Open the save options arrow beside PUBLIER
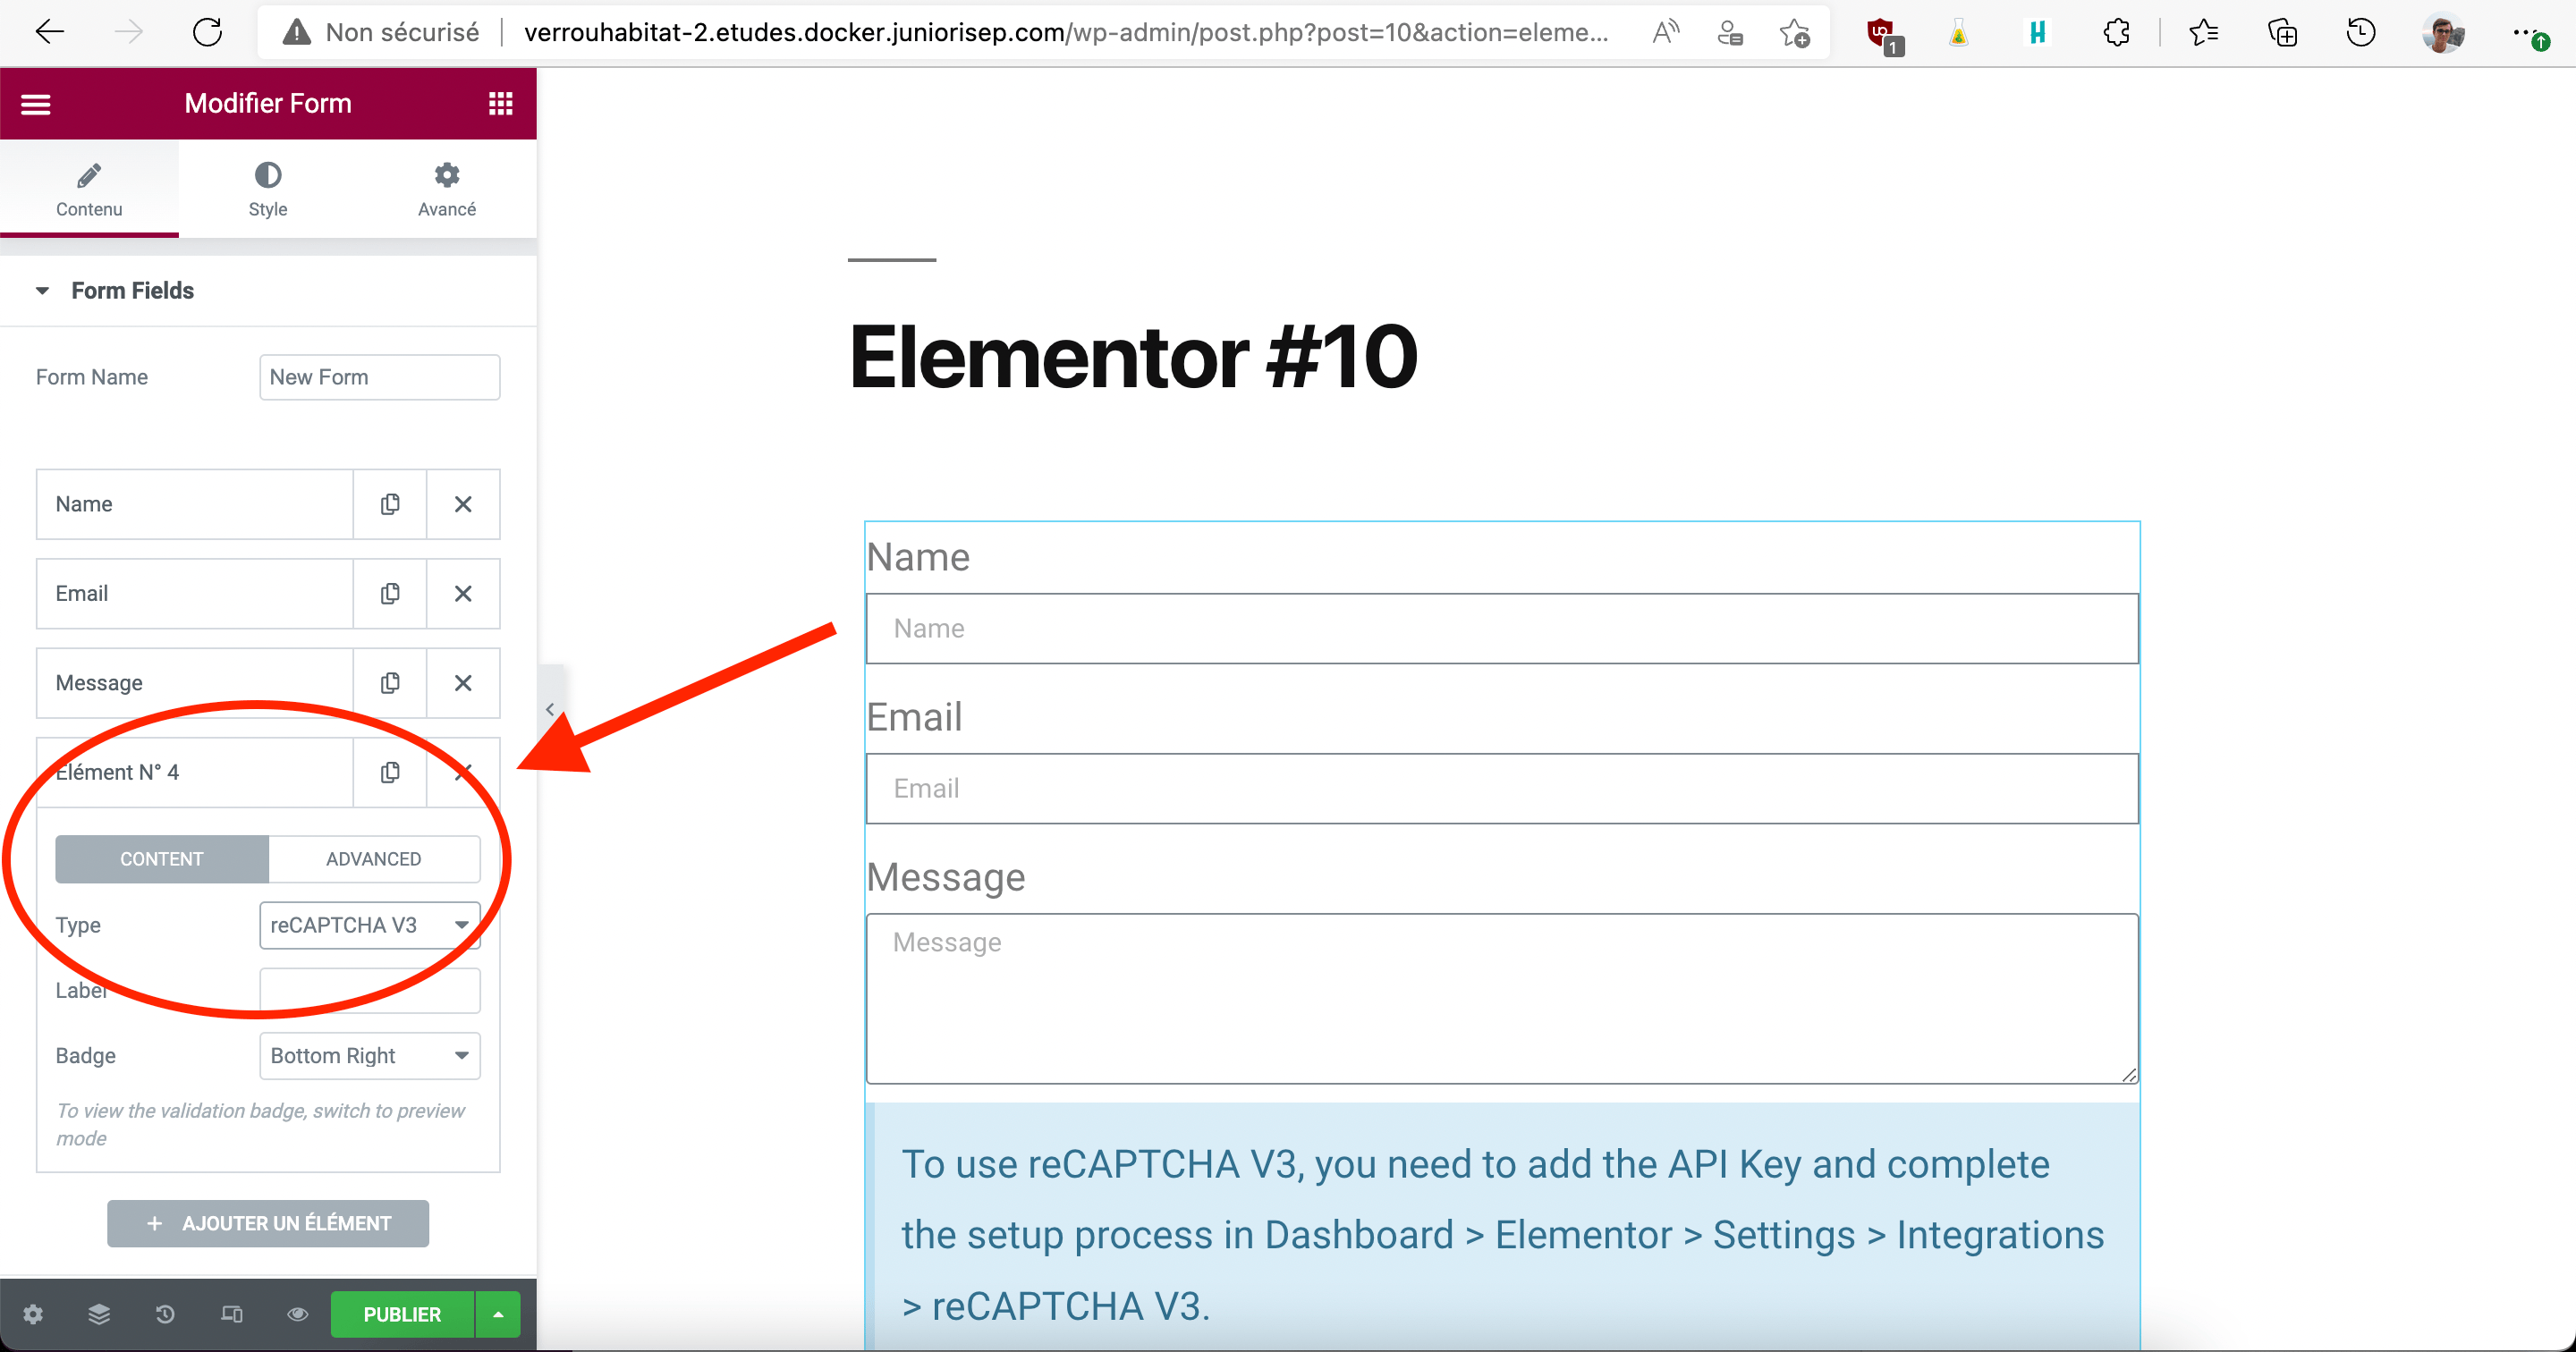The height and width of the screenshot is (1352, 2576). click(x=498, y=1314)
